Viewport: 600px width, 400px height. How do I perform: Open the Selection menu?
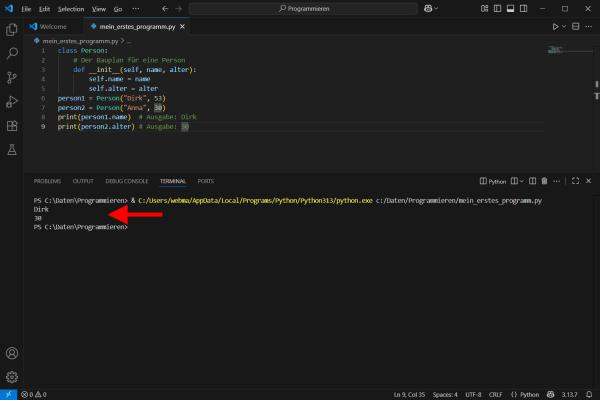click(71, 9)
